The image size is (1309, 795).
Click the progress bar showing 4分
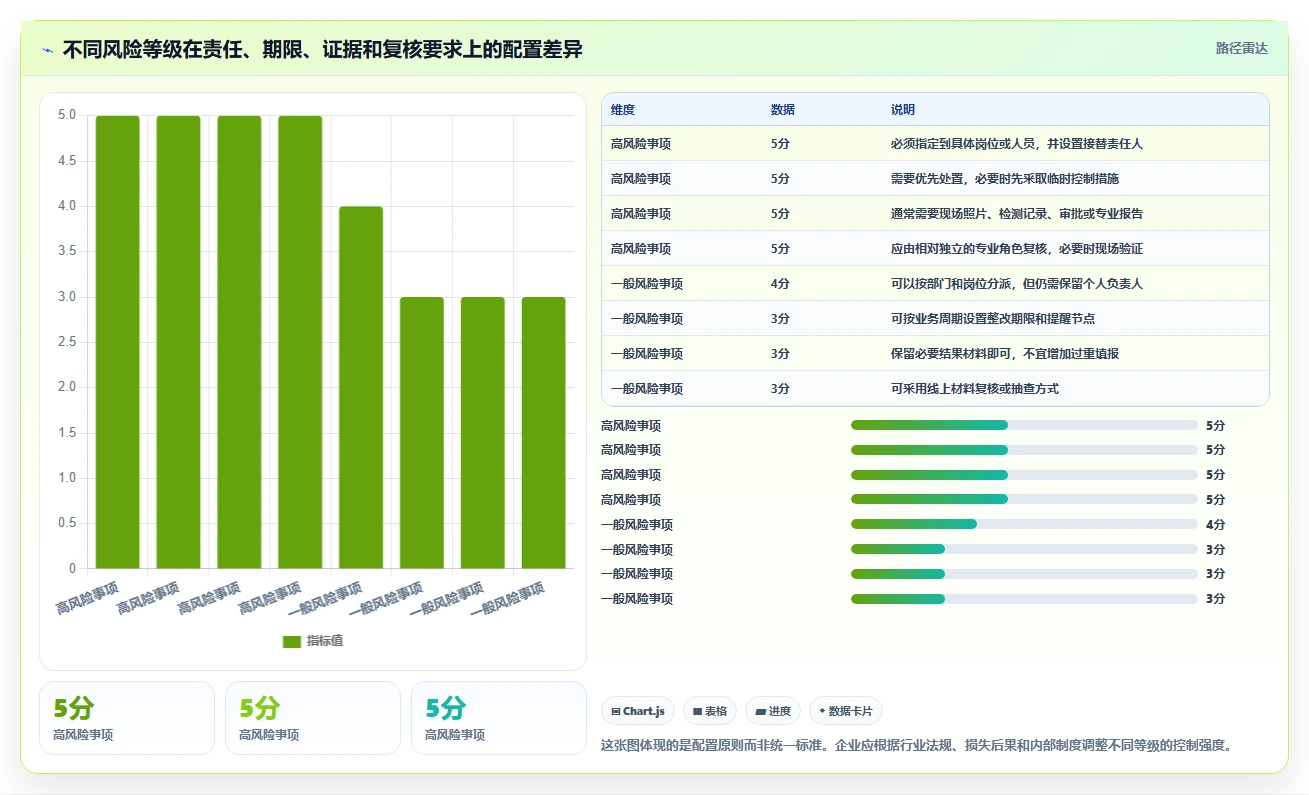[x=1024, y=524]
